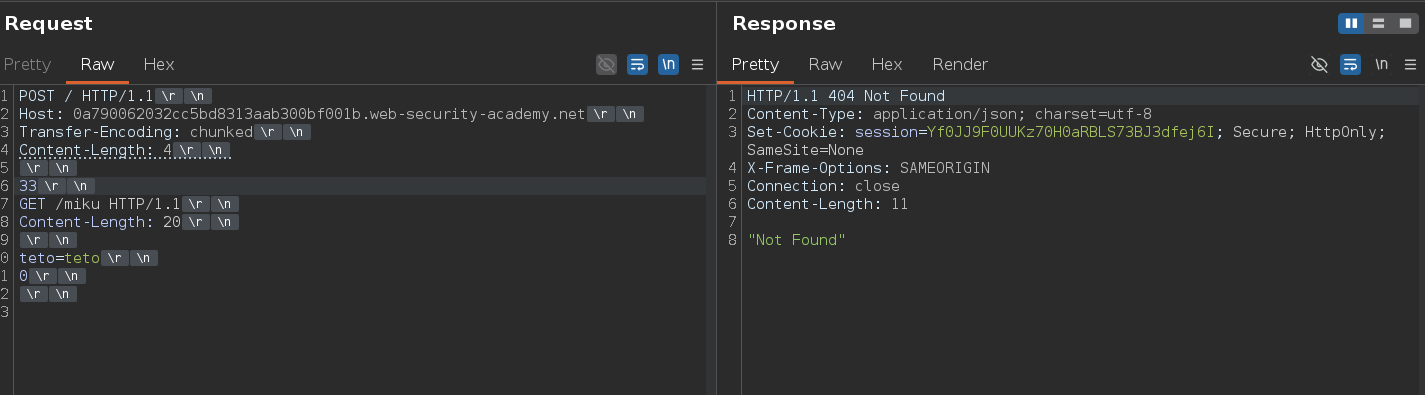Click the "Not Found" response body
The height and width of the screenshot is (395, 1425).
797,240
